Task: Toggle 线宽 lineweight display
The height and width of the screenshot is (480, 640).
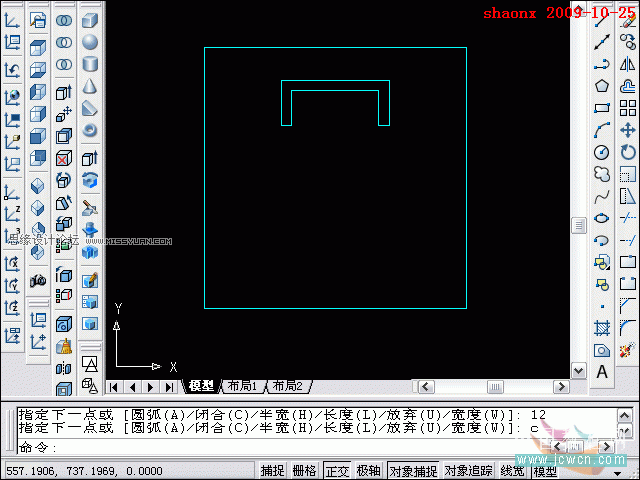Action: (512, 471)
